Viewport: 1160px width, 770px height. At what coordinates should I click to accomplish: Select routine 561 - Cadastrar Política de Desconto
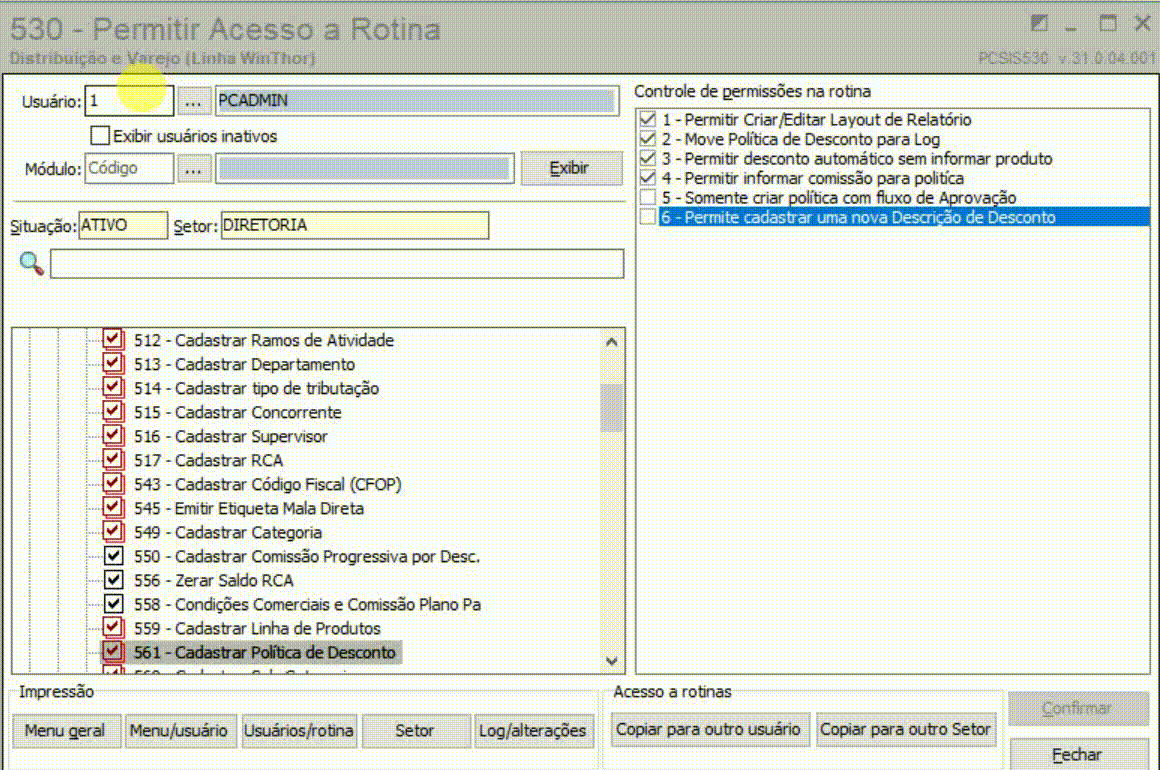point(265,652)
